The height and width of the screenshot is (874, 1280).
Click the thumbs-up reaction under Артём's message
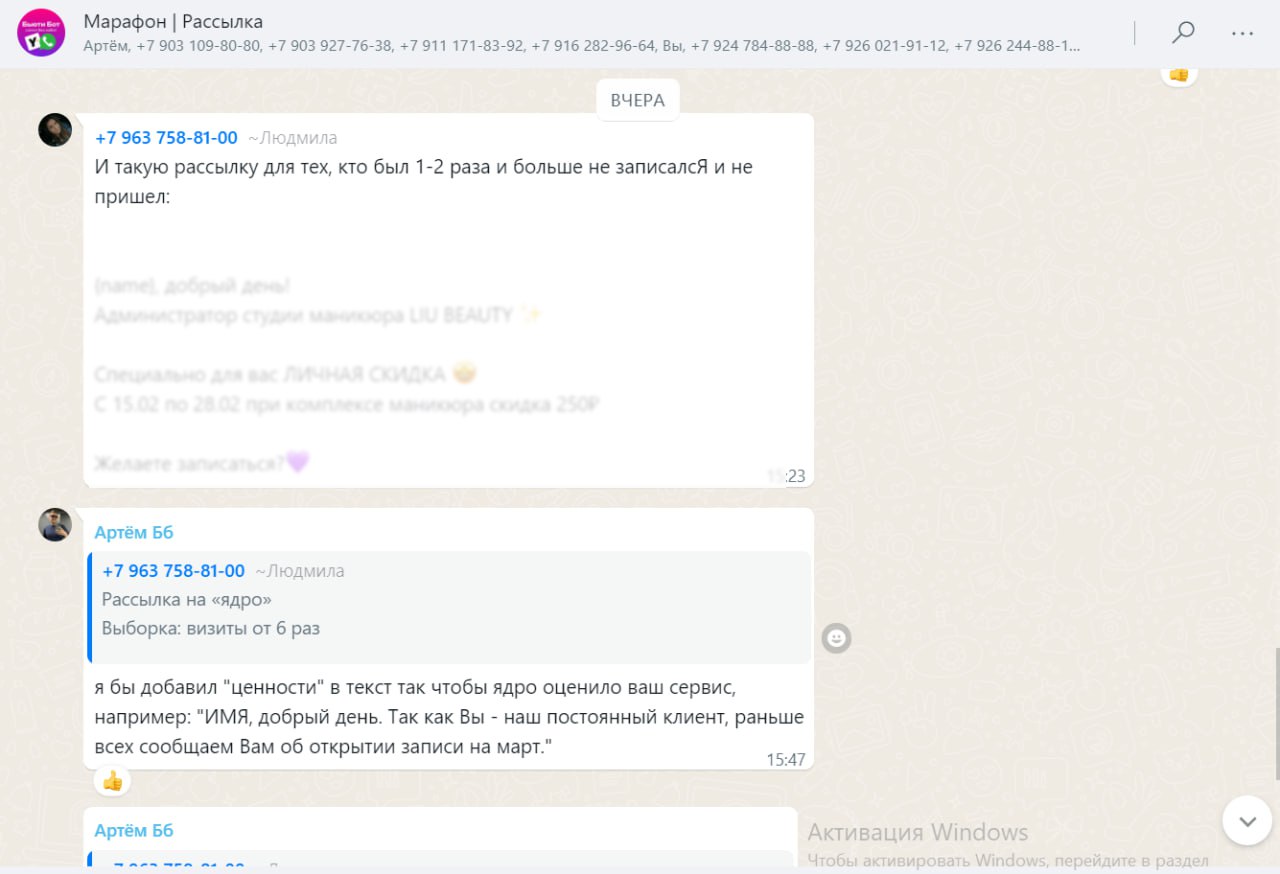pyautogui.click(x=113, y=781)
